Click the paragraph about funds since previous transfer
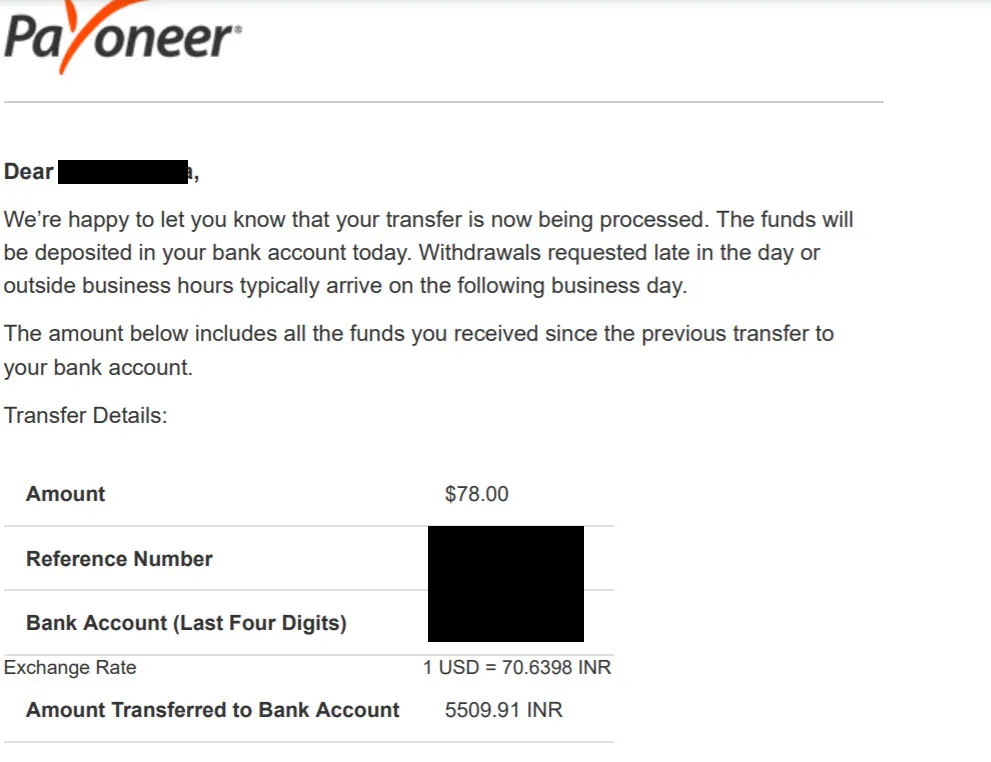 coord(419,351)
